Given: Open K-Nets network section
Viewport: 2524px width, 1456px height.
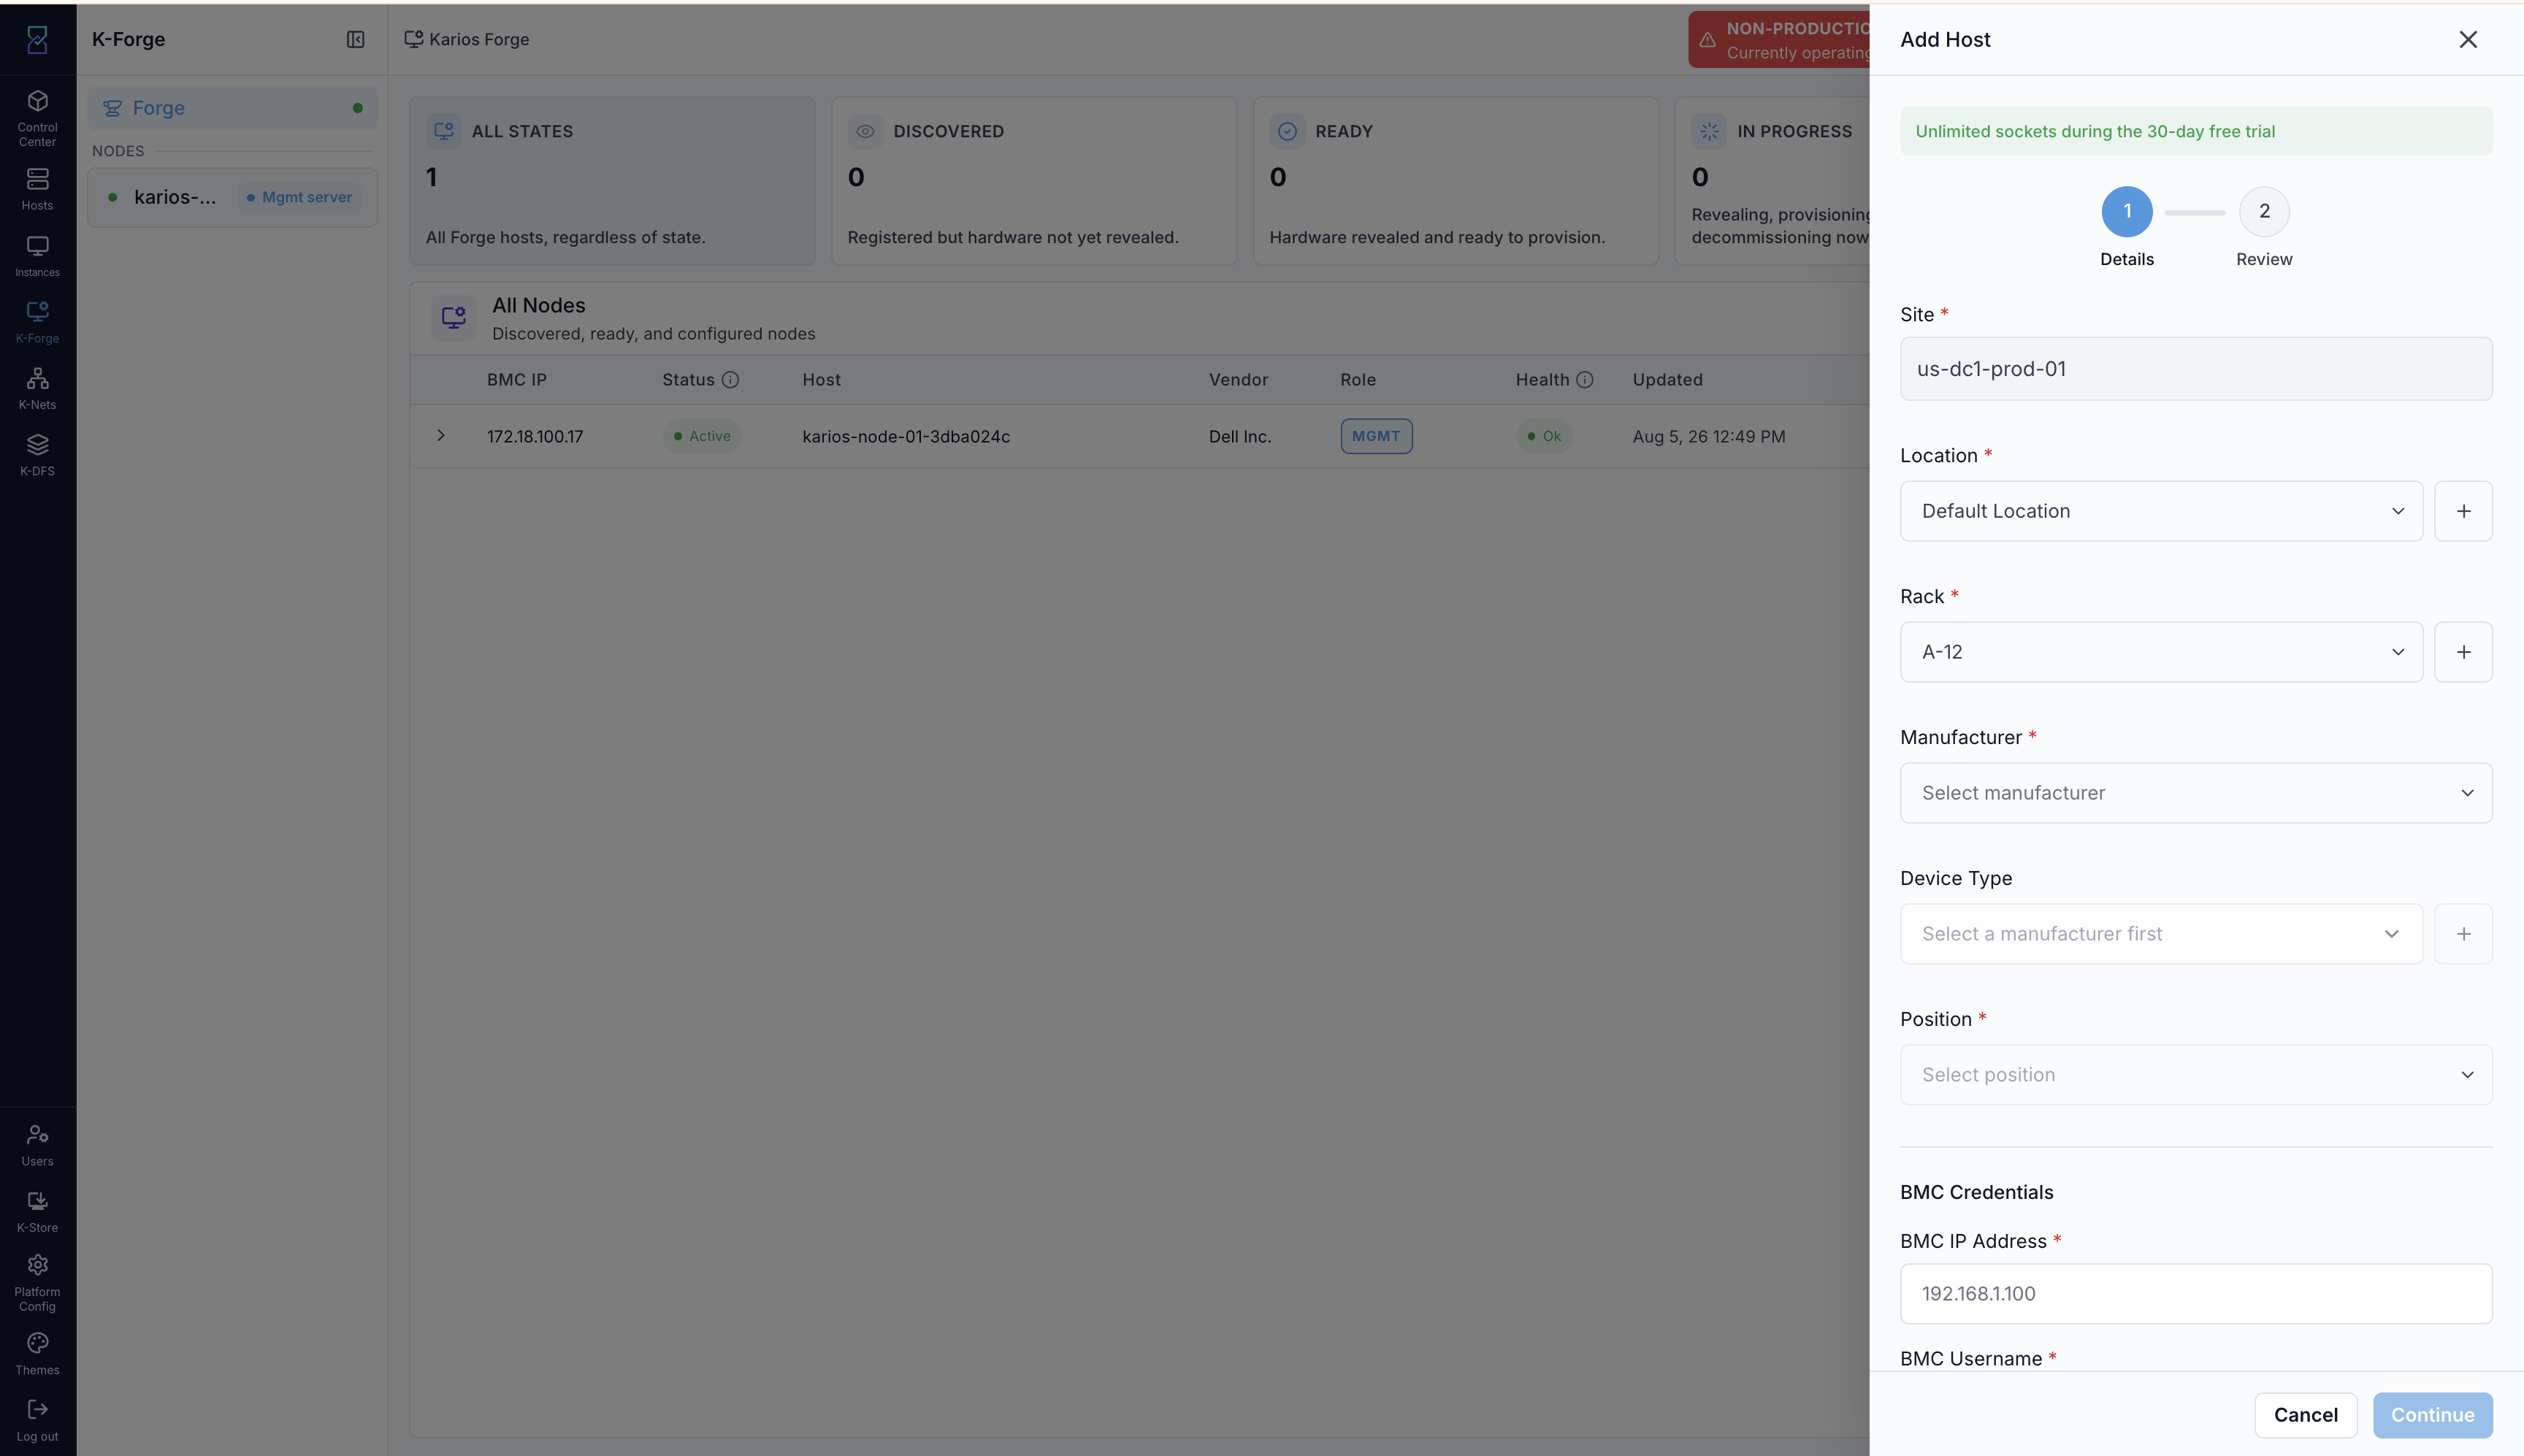Looking at the screenshot, I should coord(37,388).
